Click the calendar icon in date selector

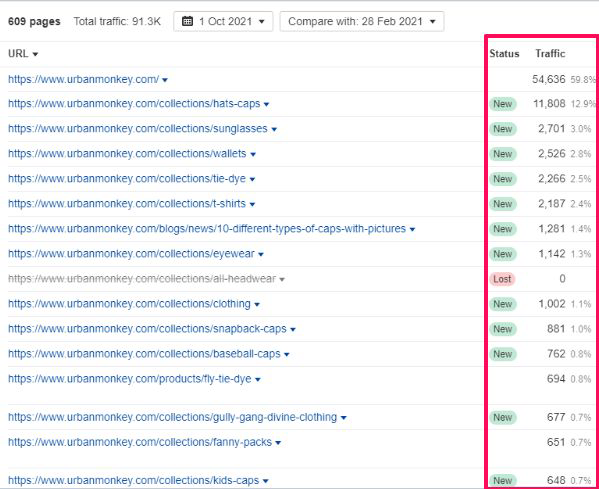point(187,21)
